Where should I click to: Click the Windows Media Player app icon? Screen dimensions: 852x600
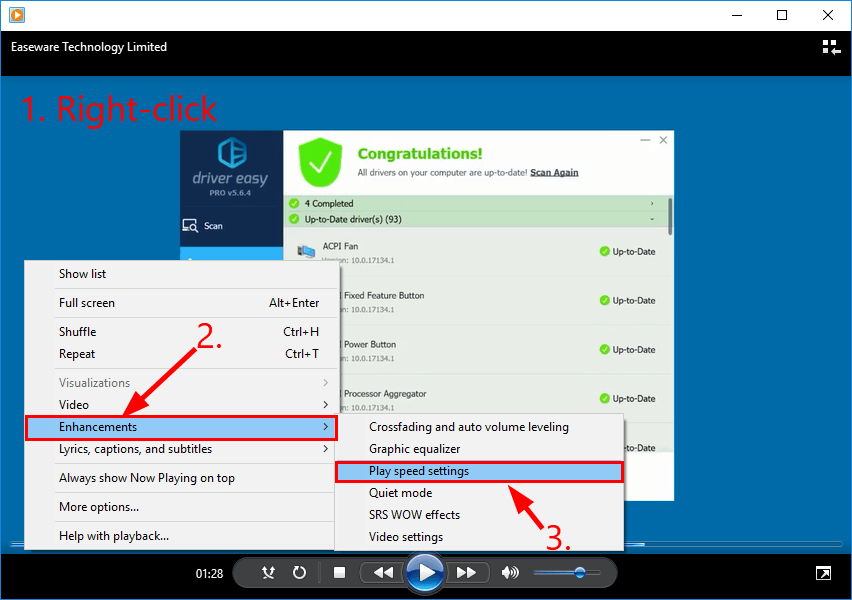pos(17,15)
